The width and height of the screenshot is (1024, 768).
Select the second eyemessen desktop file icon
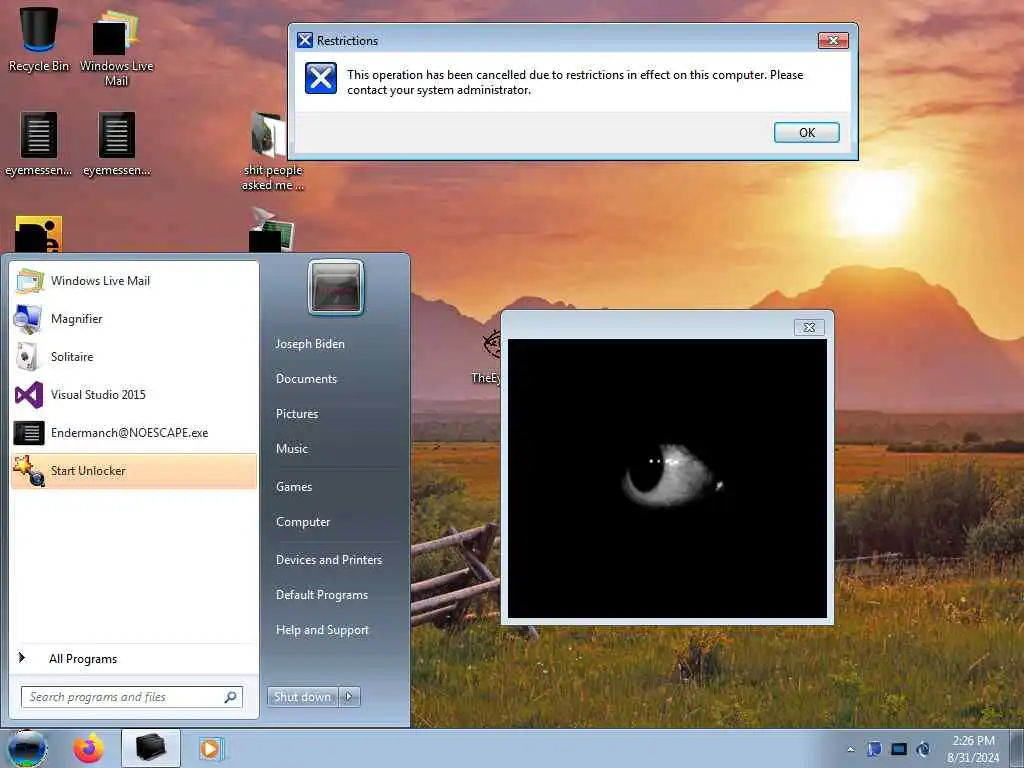point(117,144)
